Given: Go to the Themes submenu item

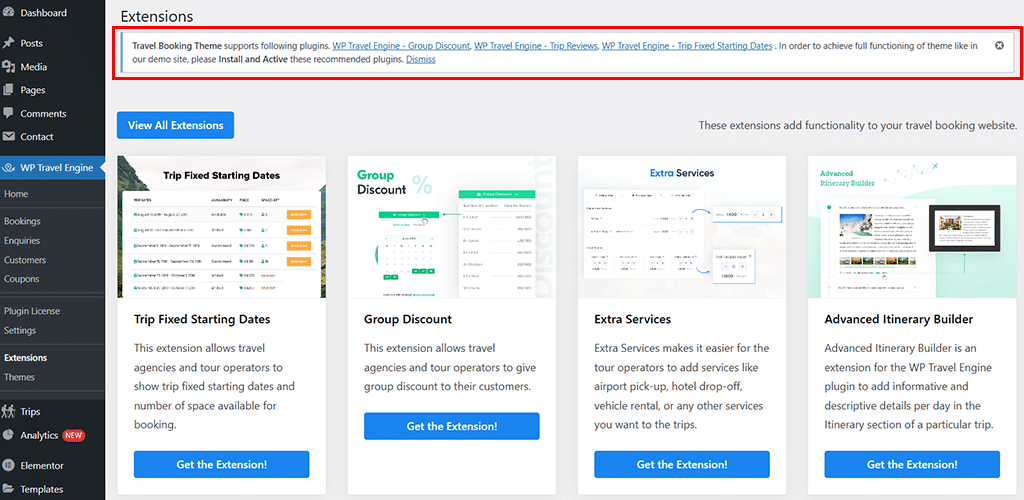Looking at the screenshot, I should tap(19, 377).
